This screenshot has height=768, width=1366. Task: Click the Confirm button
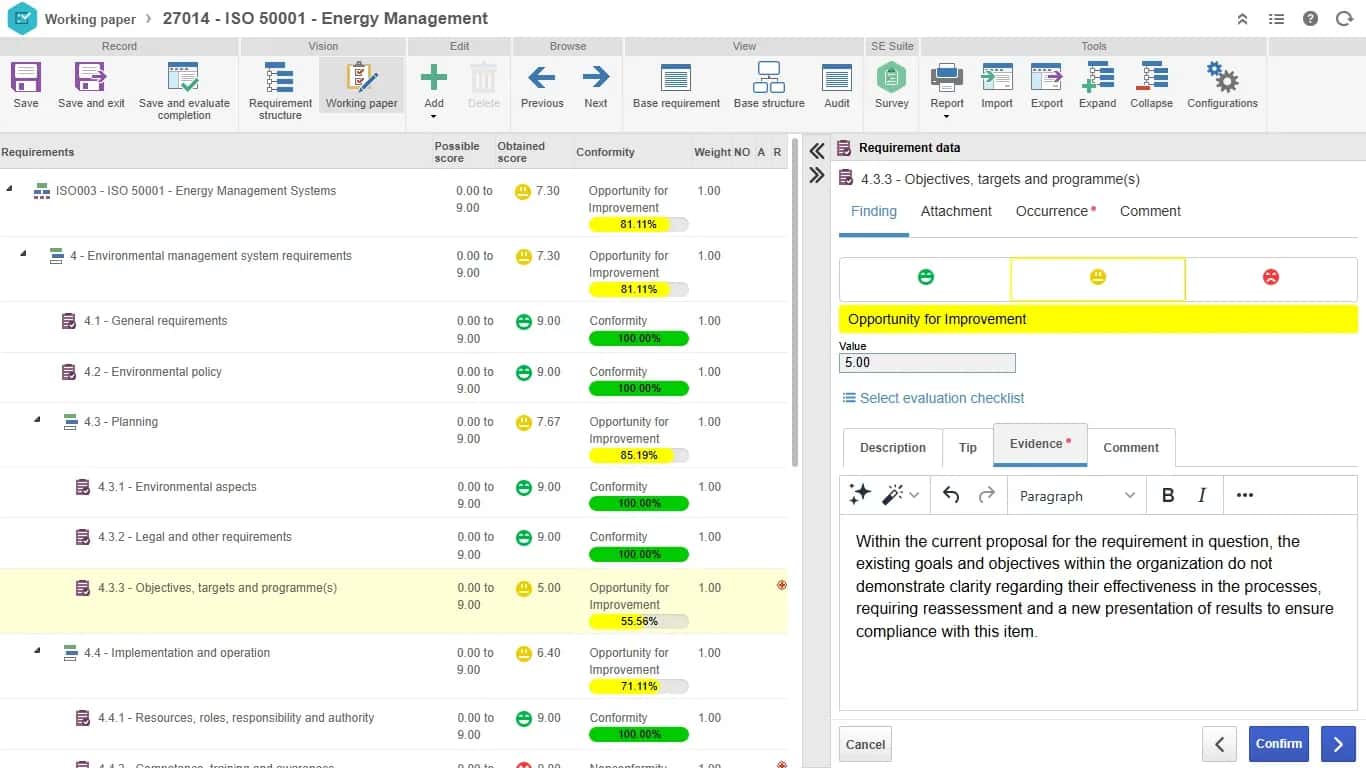(x=1279, y=744)
